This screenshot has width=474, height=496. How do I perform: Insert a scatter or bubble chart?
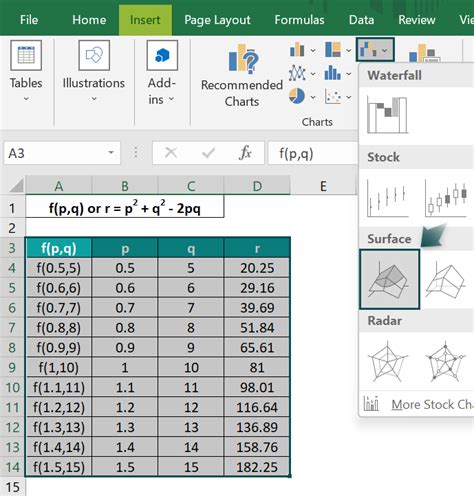tap(333, 97)
